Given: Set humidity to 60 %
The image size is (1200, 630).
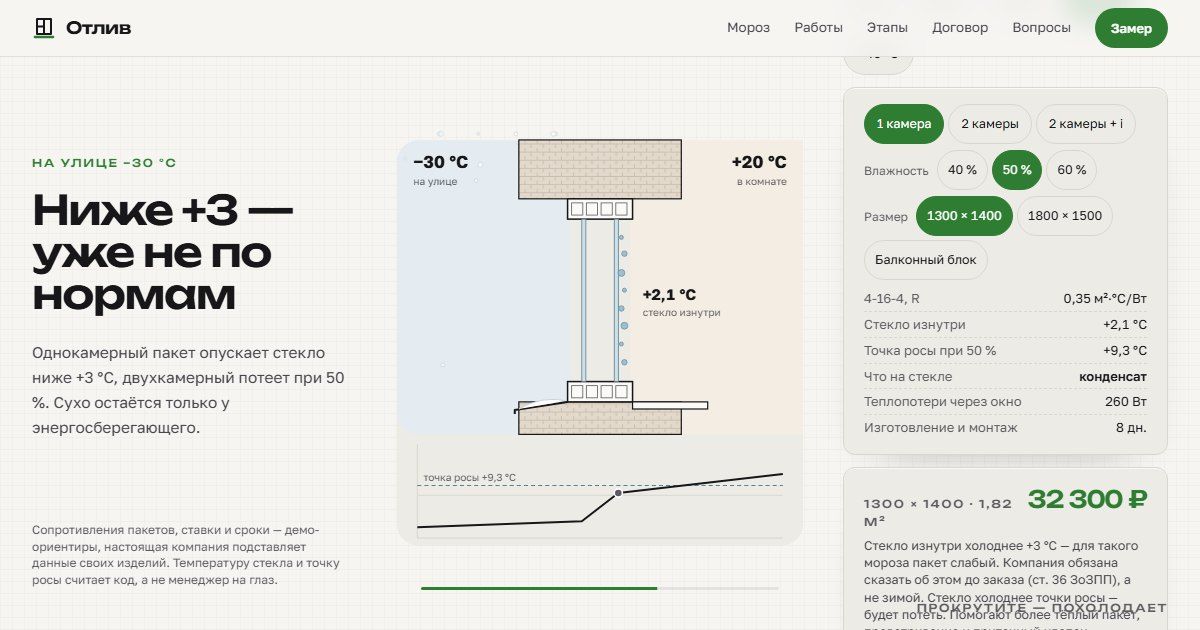Looking at the screenshot, I should coord(1072,170).
